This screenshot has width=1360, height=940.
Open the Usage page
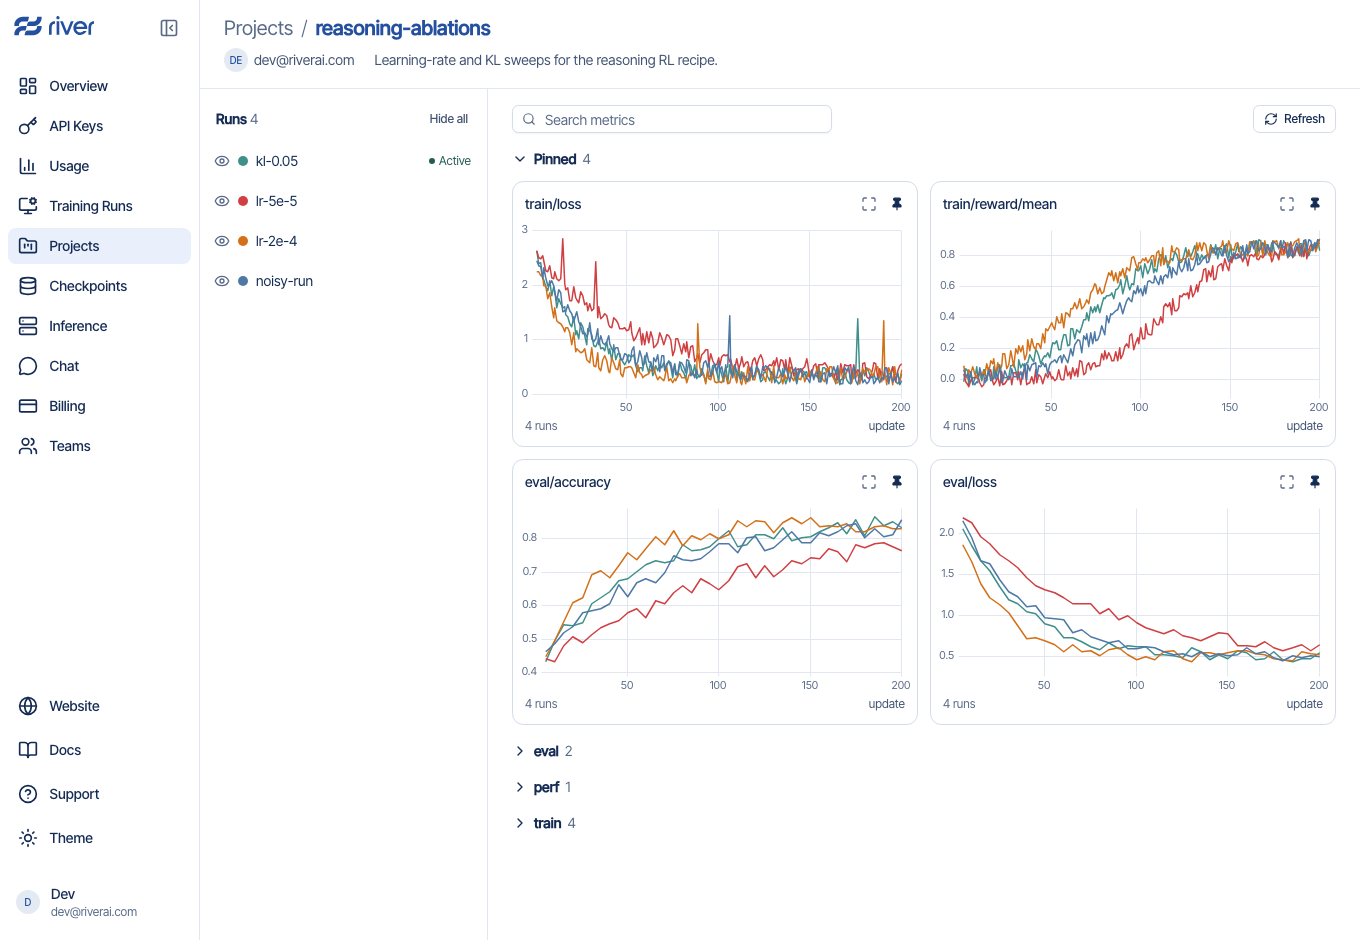(99, 166)
